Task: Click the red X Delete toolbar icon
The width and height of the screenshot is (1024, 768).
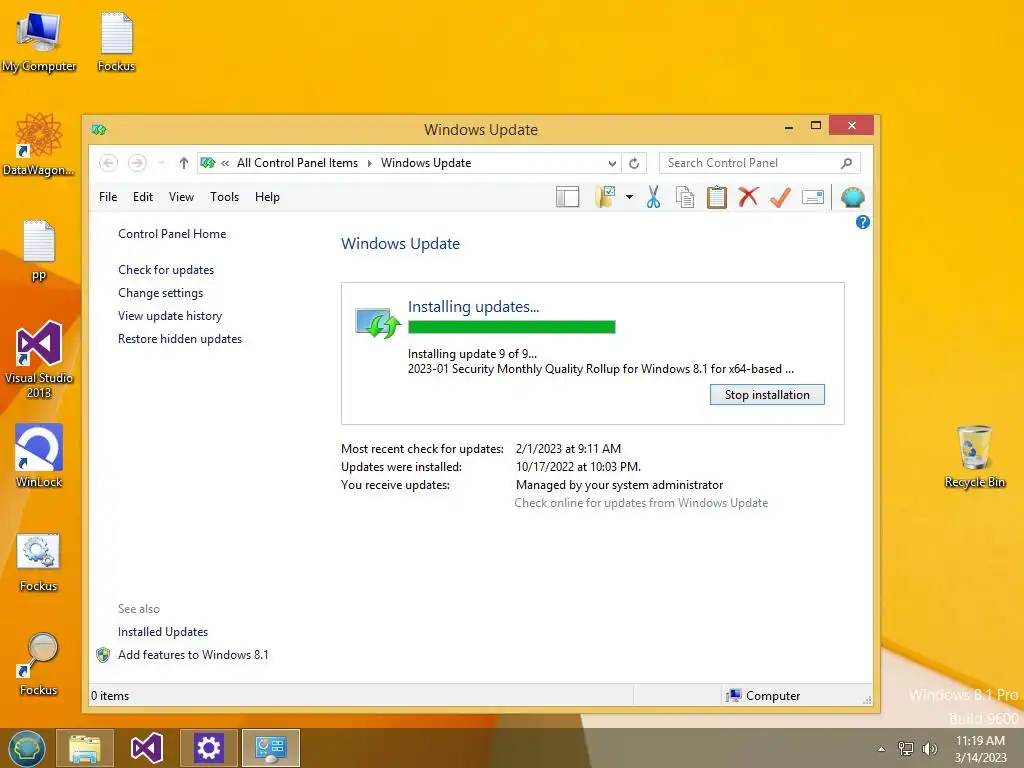Action: click(x=748, y=197)
